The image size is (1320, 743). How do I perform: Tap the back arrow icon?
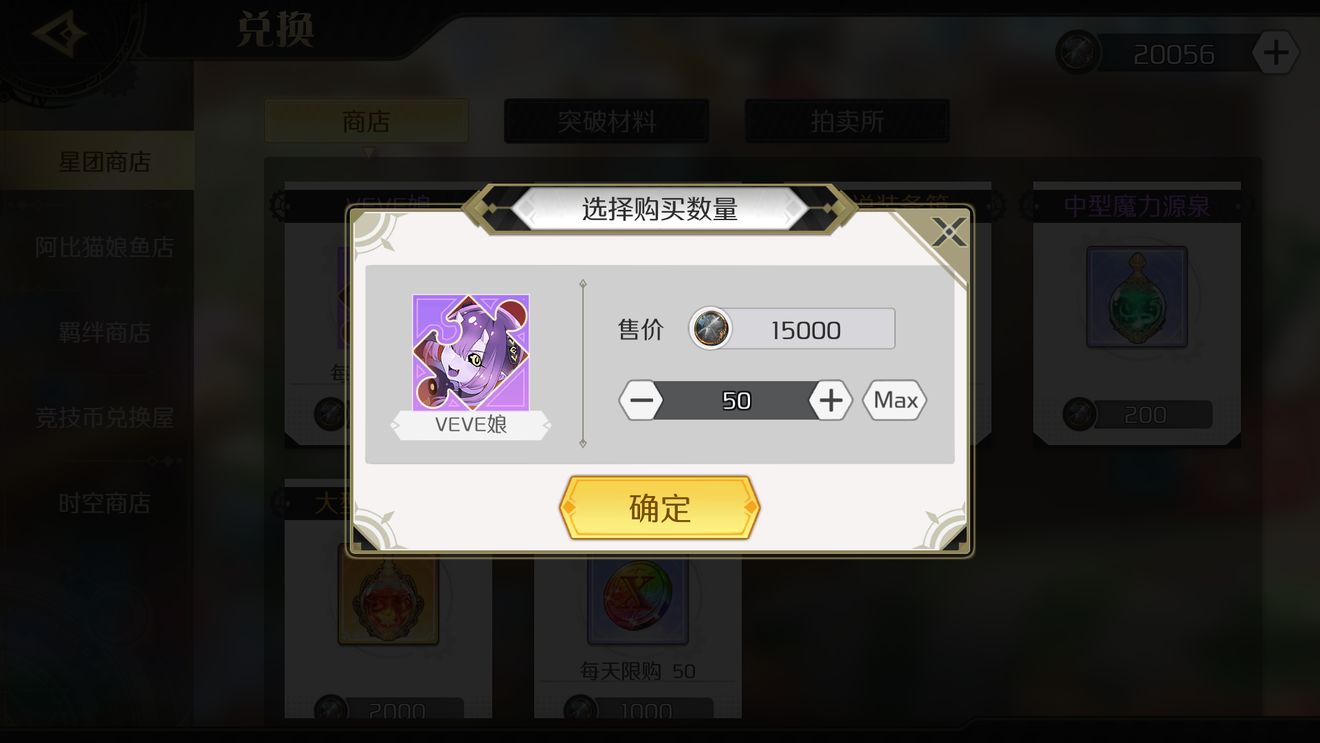(x=58, y=35)
